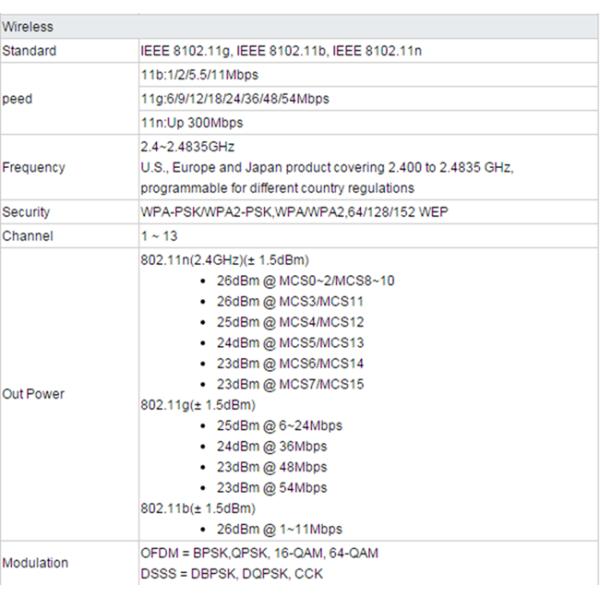This screenshot has width=600, height=600.
Task: Click the Frequency row label
Action: (34, 168)
